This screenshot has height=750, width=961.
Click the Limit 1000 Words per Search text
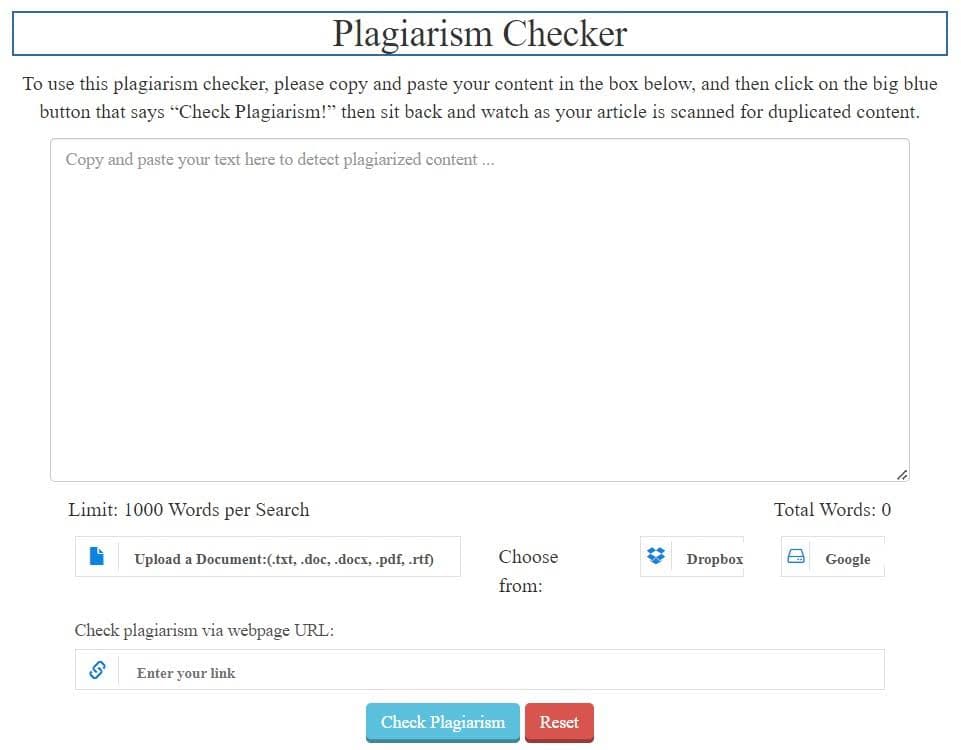click(x=189, y=510)
